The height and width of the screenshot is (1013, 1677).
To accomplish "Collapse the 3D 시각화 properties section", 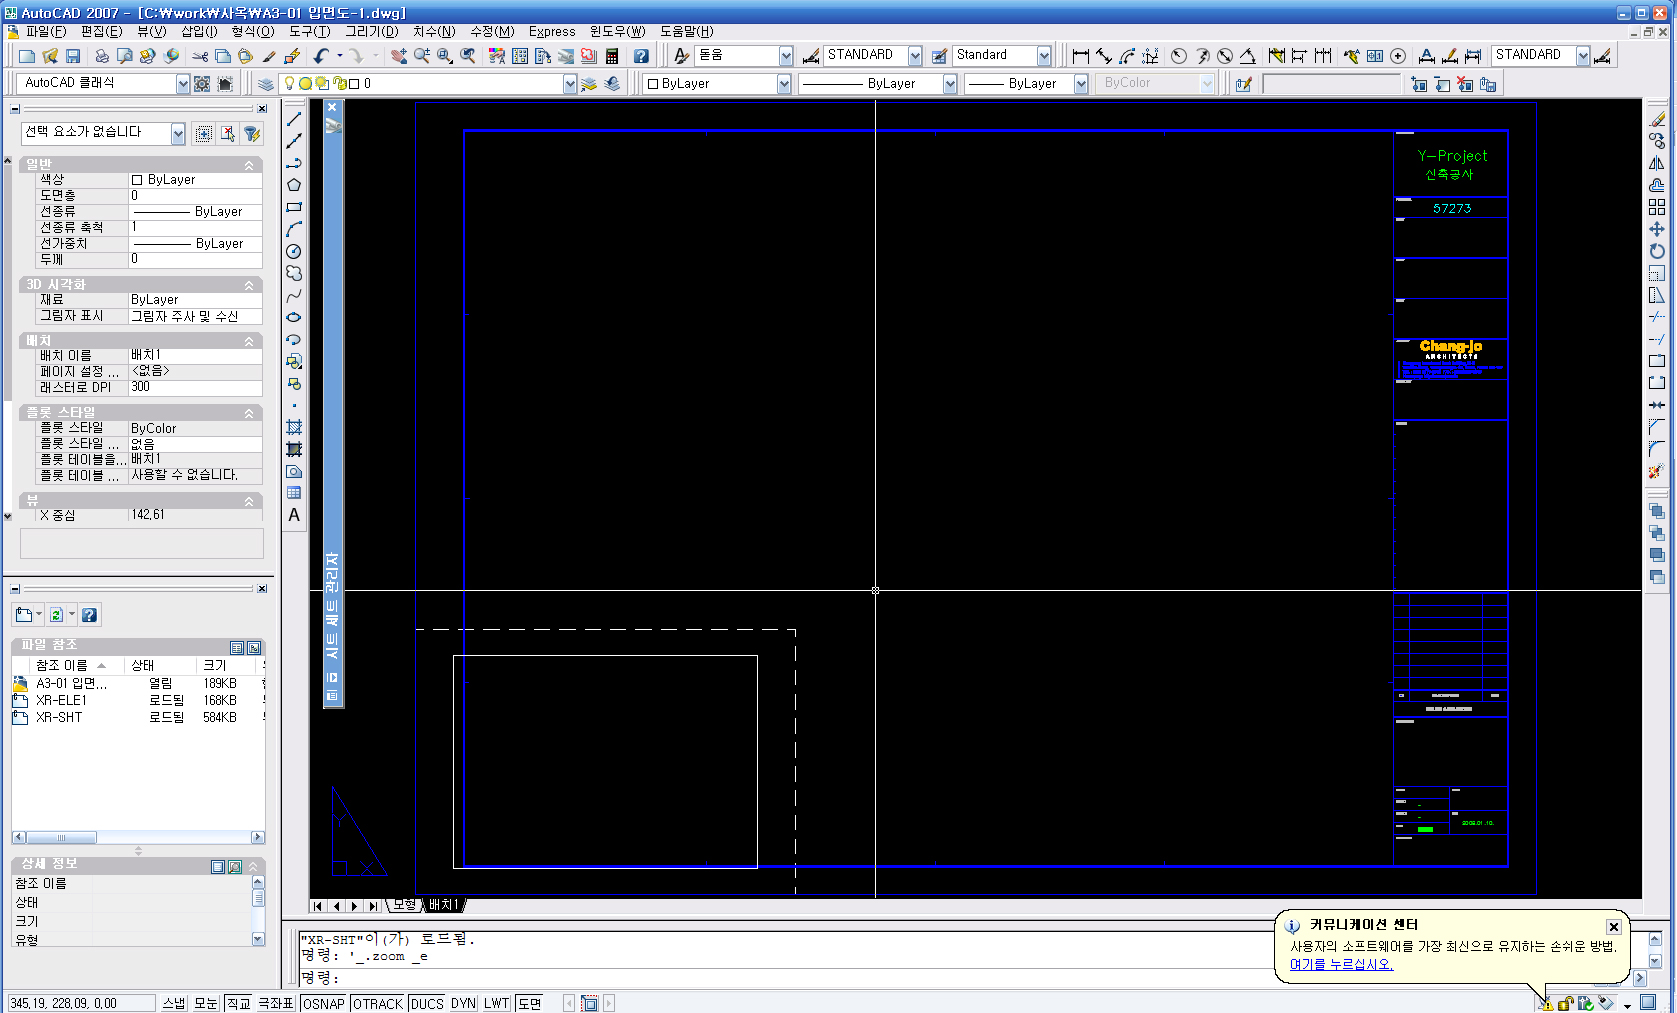I will (249, 285).
